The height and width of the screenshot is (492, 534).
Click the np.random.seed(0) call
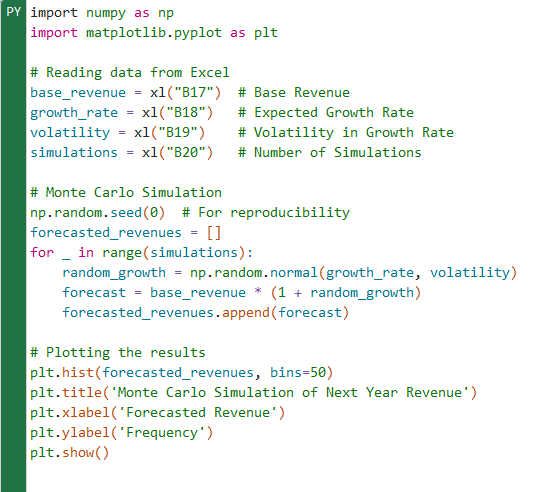(98, 213)
